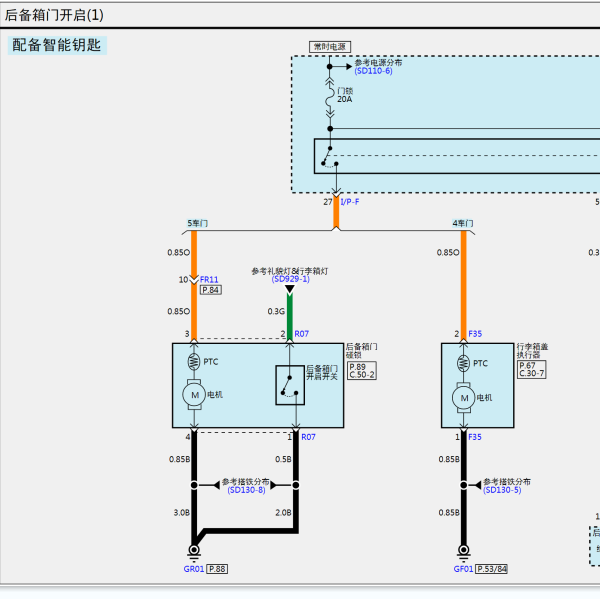Screen dimensions: 600x599
Task: Click F35 link at pin 2
Action: click(475, 334)
